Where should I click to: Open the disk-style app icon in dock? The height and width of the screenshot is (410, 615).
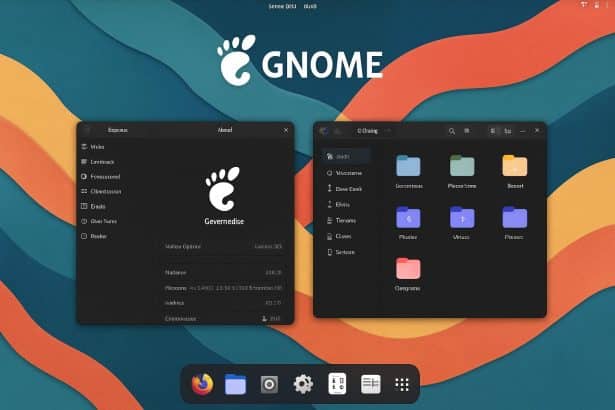click(x=269, y=384)
